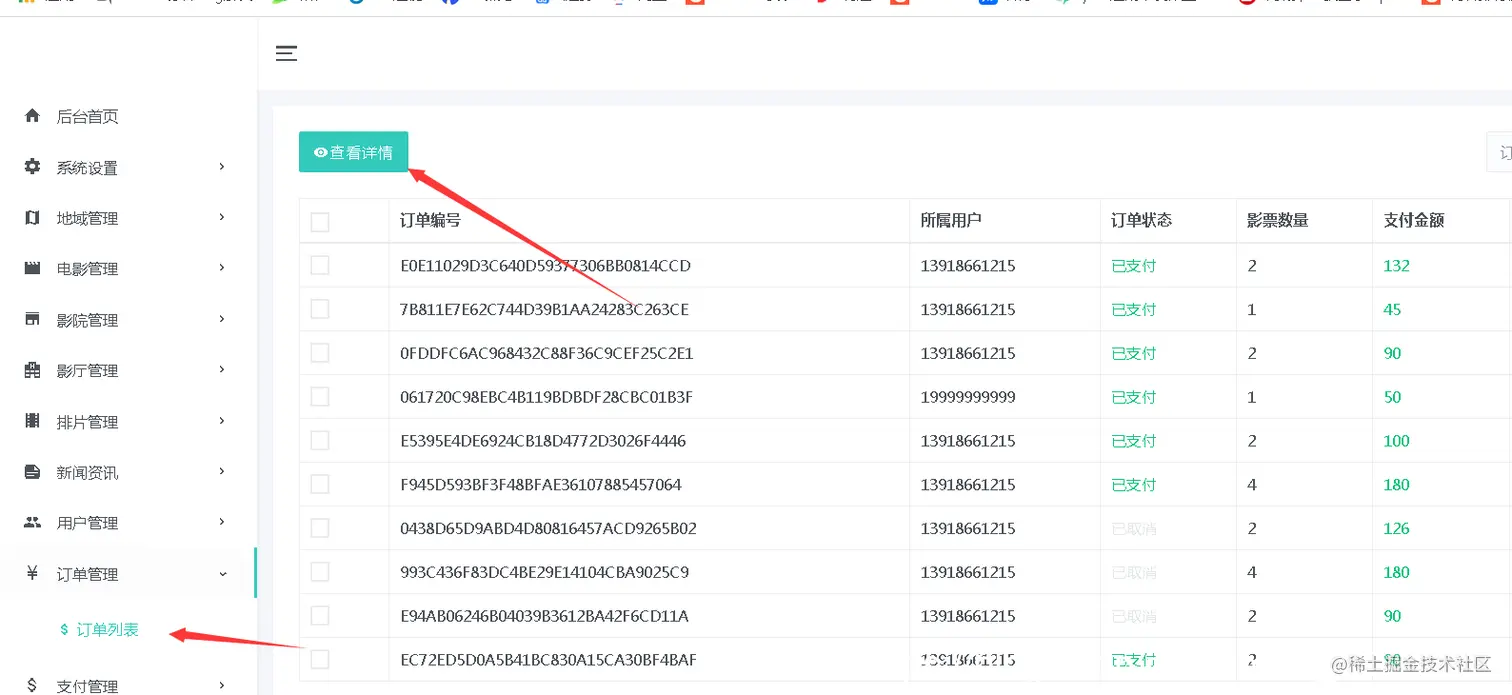Expand the 排片管理 chevron
Screen dimensions: 1512x695
click(222, 421)
